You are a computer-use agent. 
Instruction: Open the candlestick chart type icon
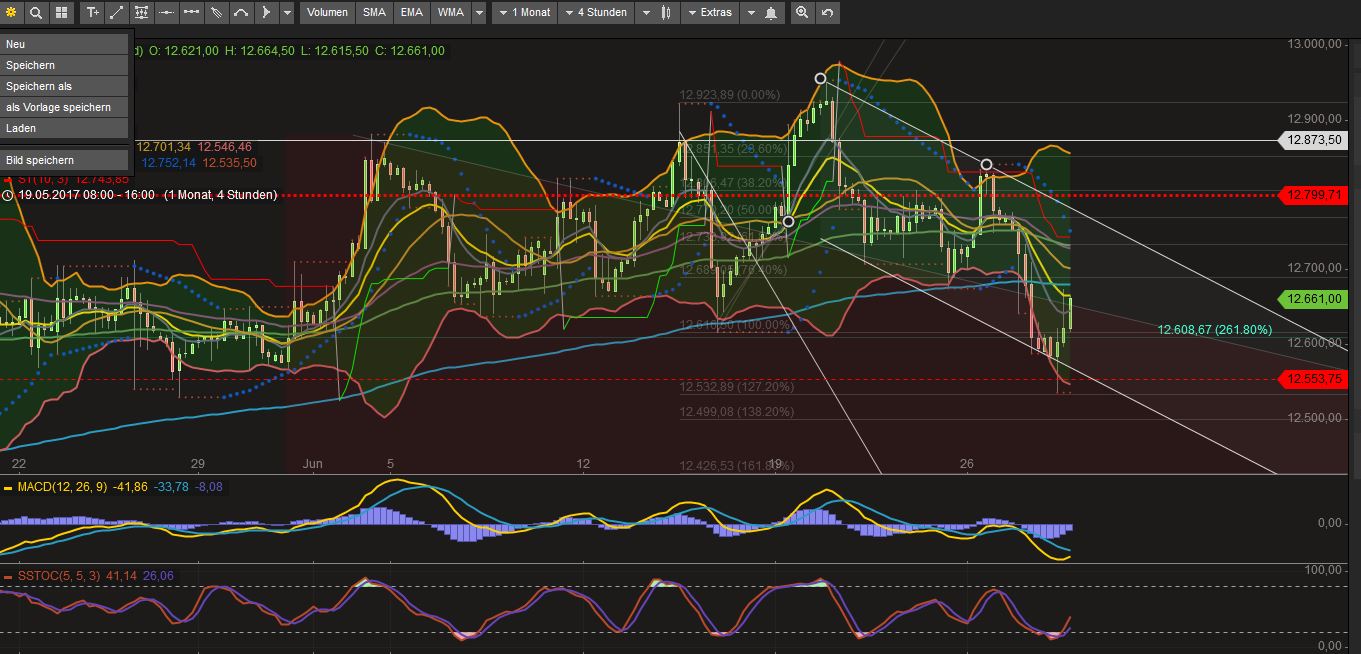click(x=666, y=13)
